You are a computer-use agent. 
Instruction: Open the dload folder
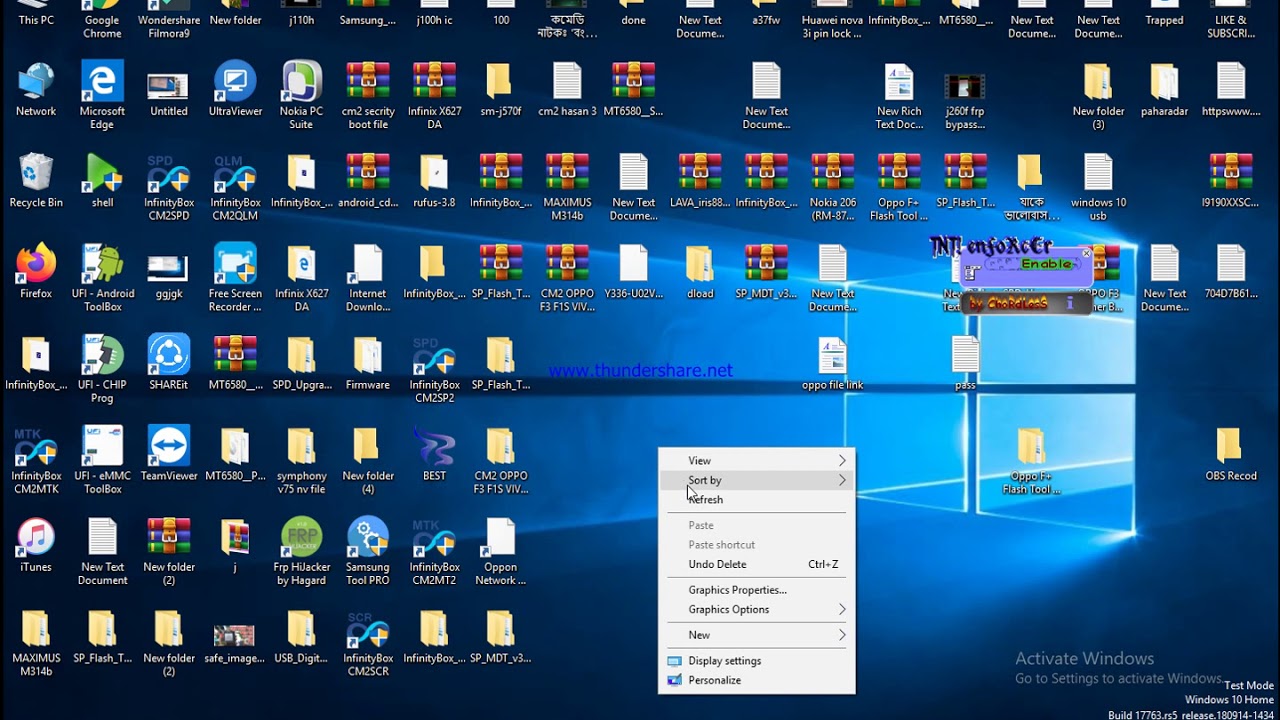pos(700,263)
